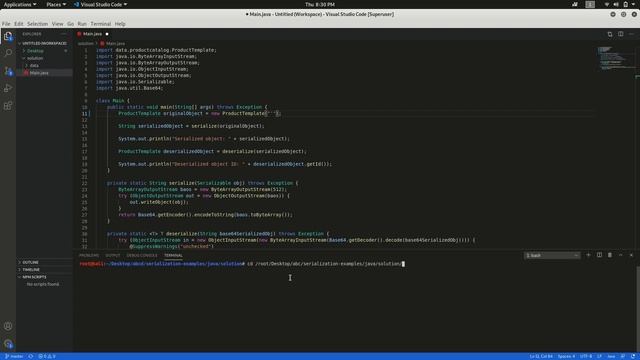Open the Explorer panel more actions ellipsis
This screenshot has height=360, width=640.
64,34
